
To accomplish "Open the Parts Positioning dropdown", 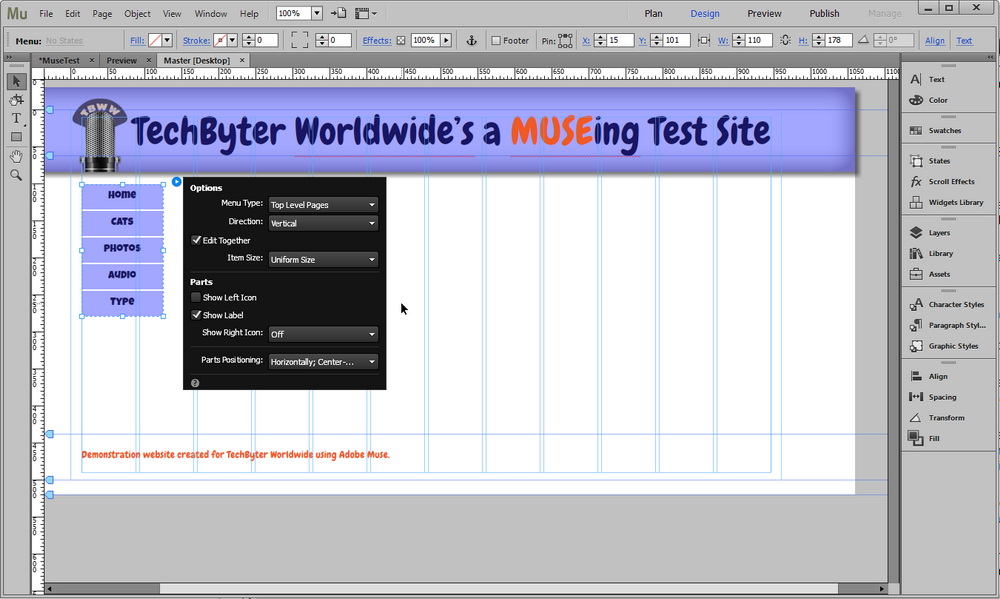I will 323,362.
